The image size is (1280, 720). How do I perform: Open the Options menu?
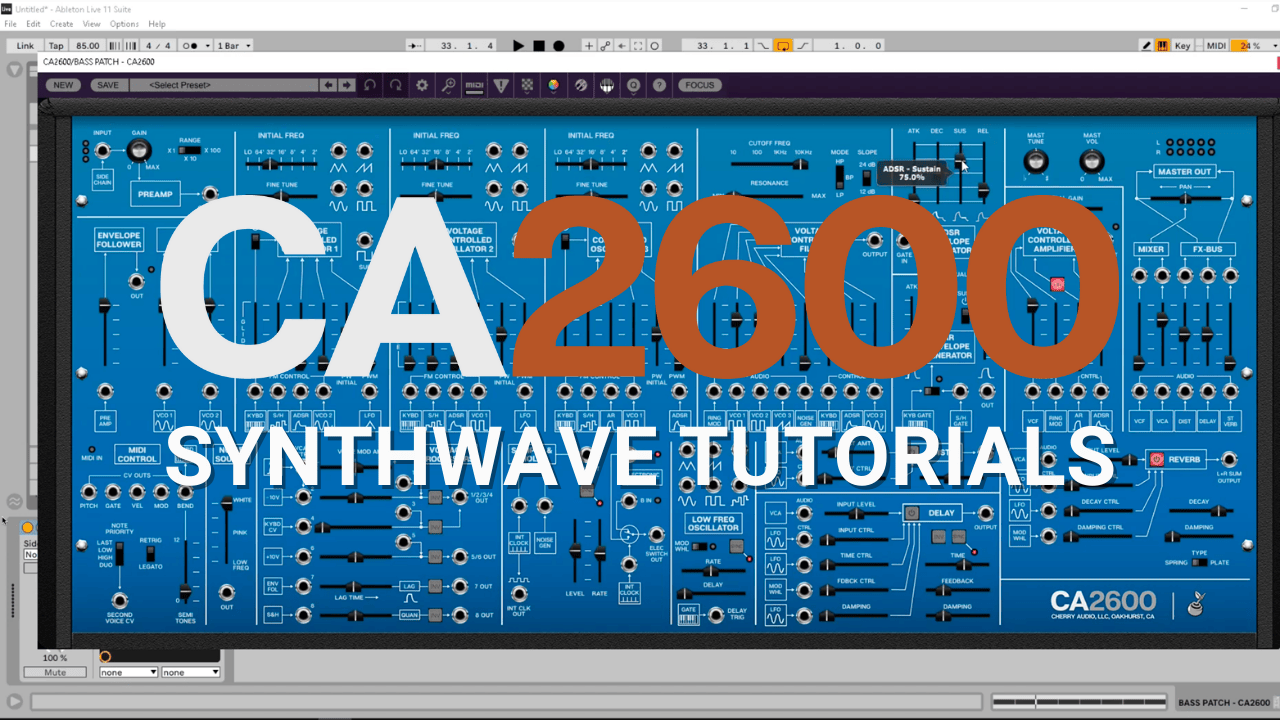point(124,24)
